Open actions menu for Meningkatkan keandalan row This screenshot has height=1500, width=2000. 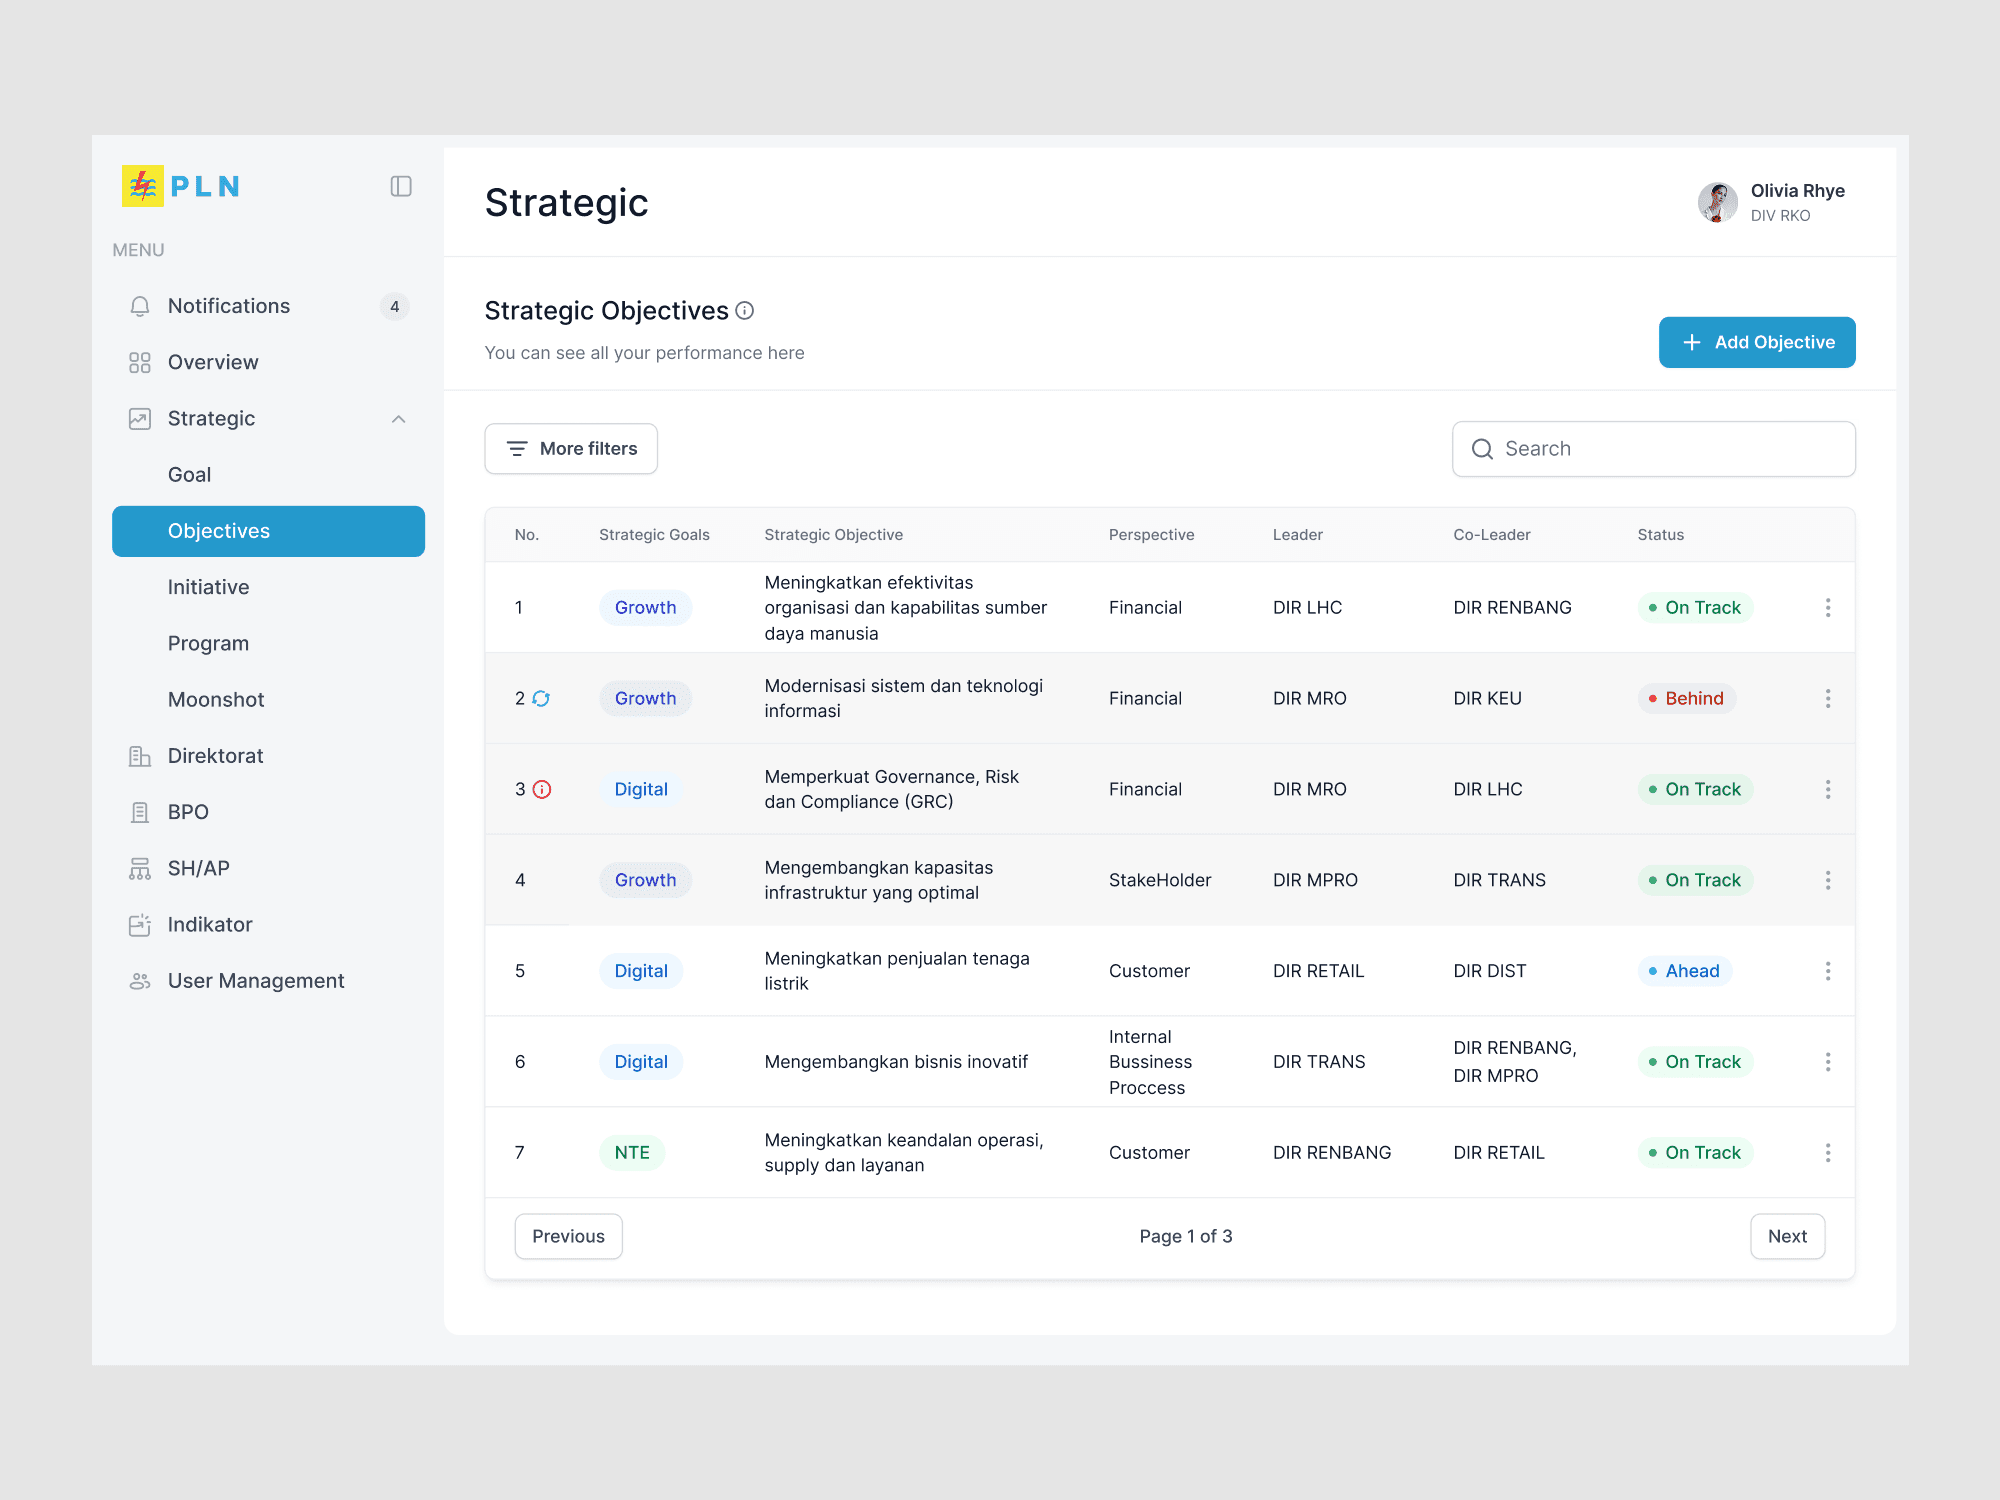(x=1828, y=1153)
